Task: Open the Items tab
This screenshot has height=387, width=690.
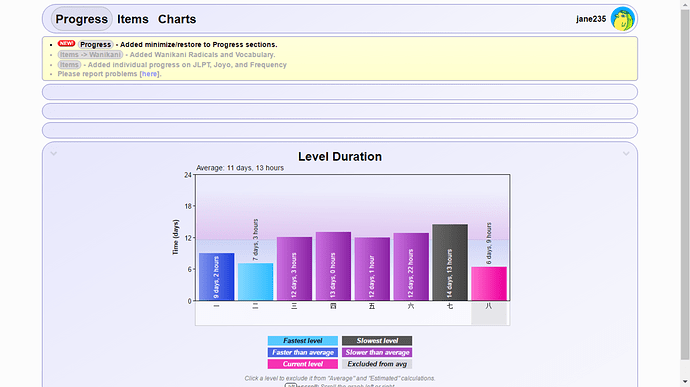Action: 133,19
